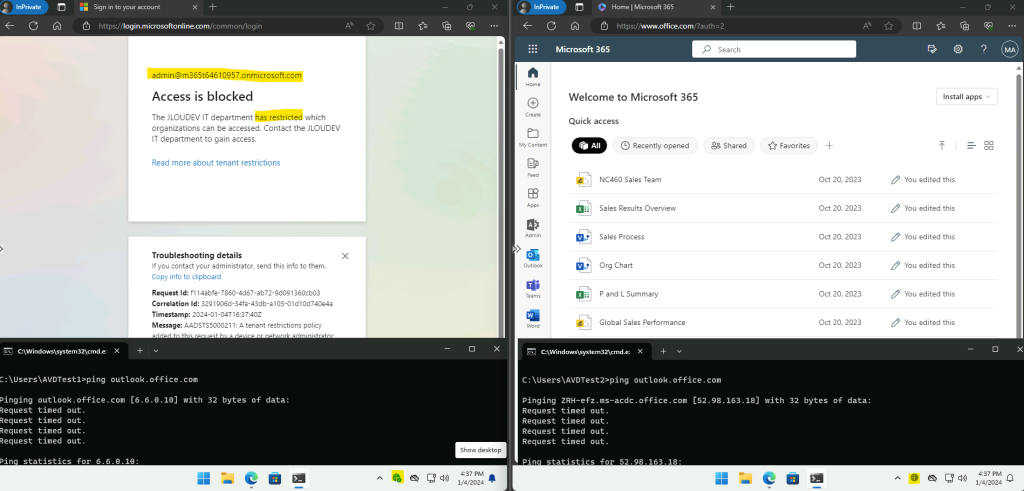Click the Microsoft 365 search box
Viewport: 1024px width, 491px height.
tap(774, 49)
